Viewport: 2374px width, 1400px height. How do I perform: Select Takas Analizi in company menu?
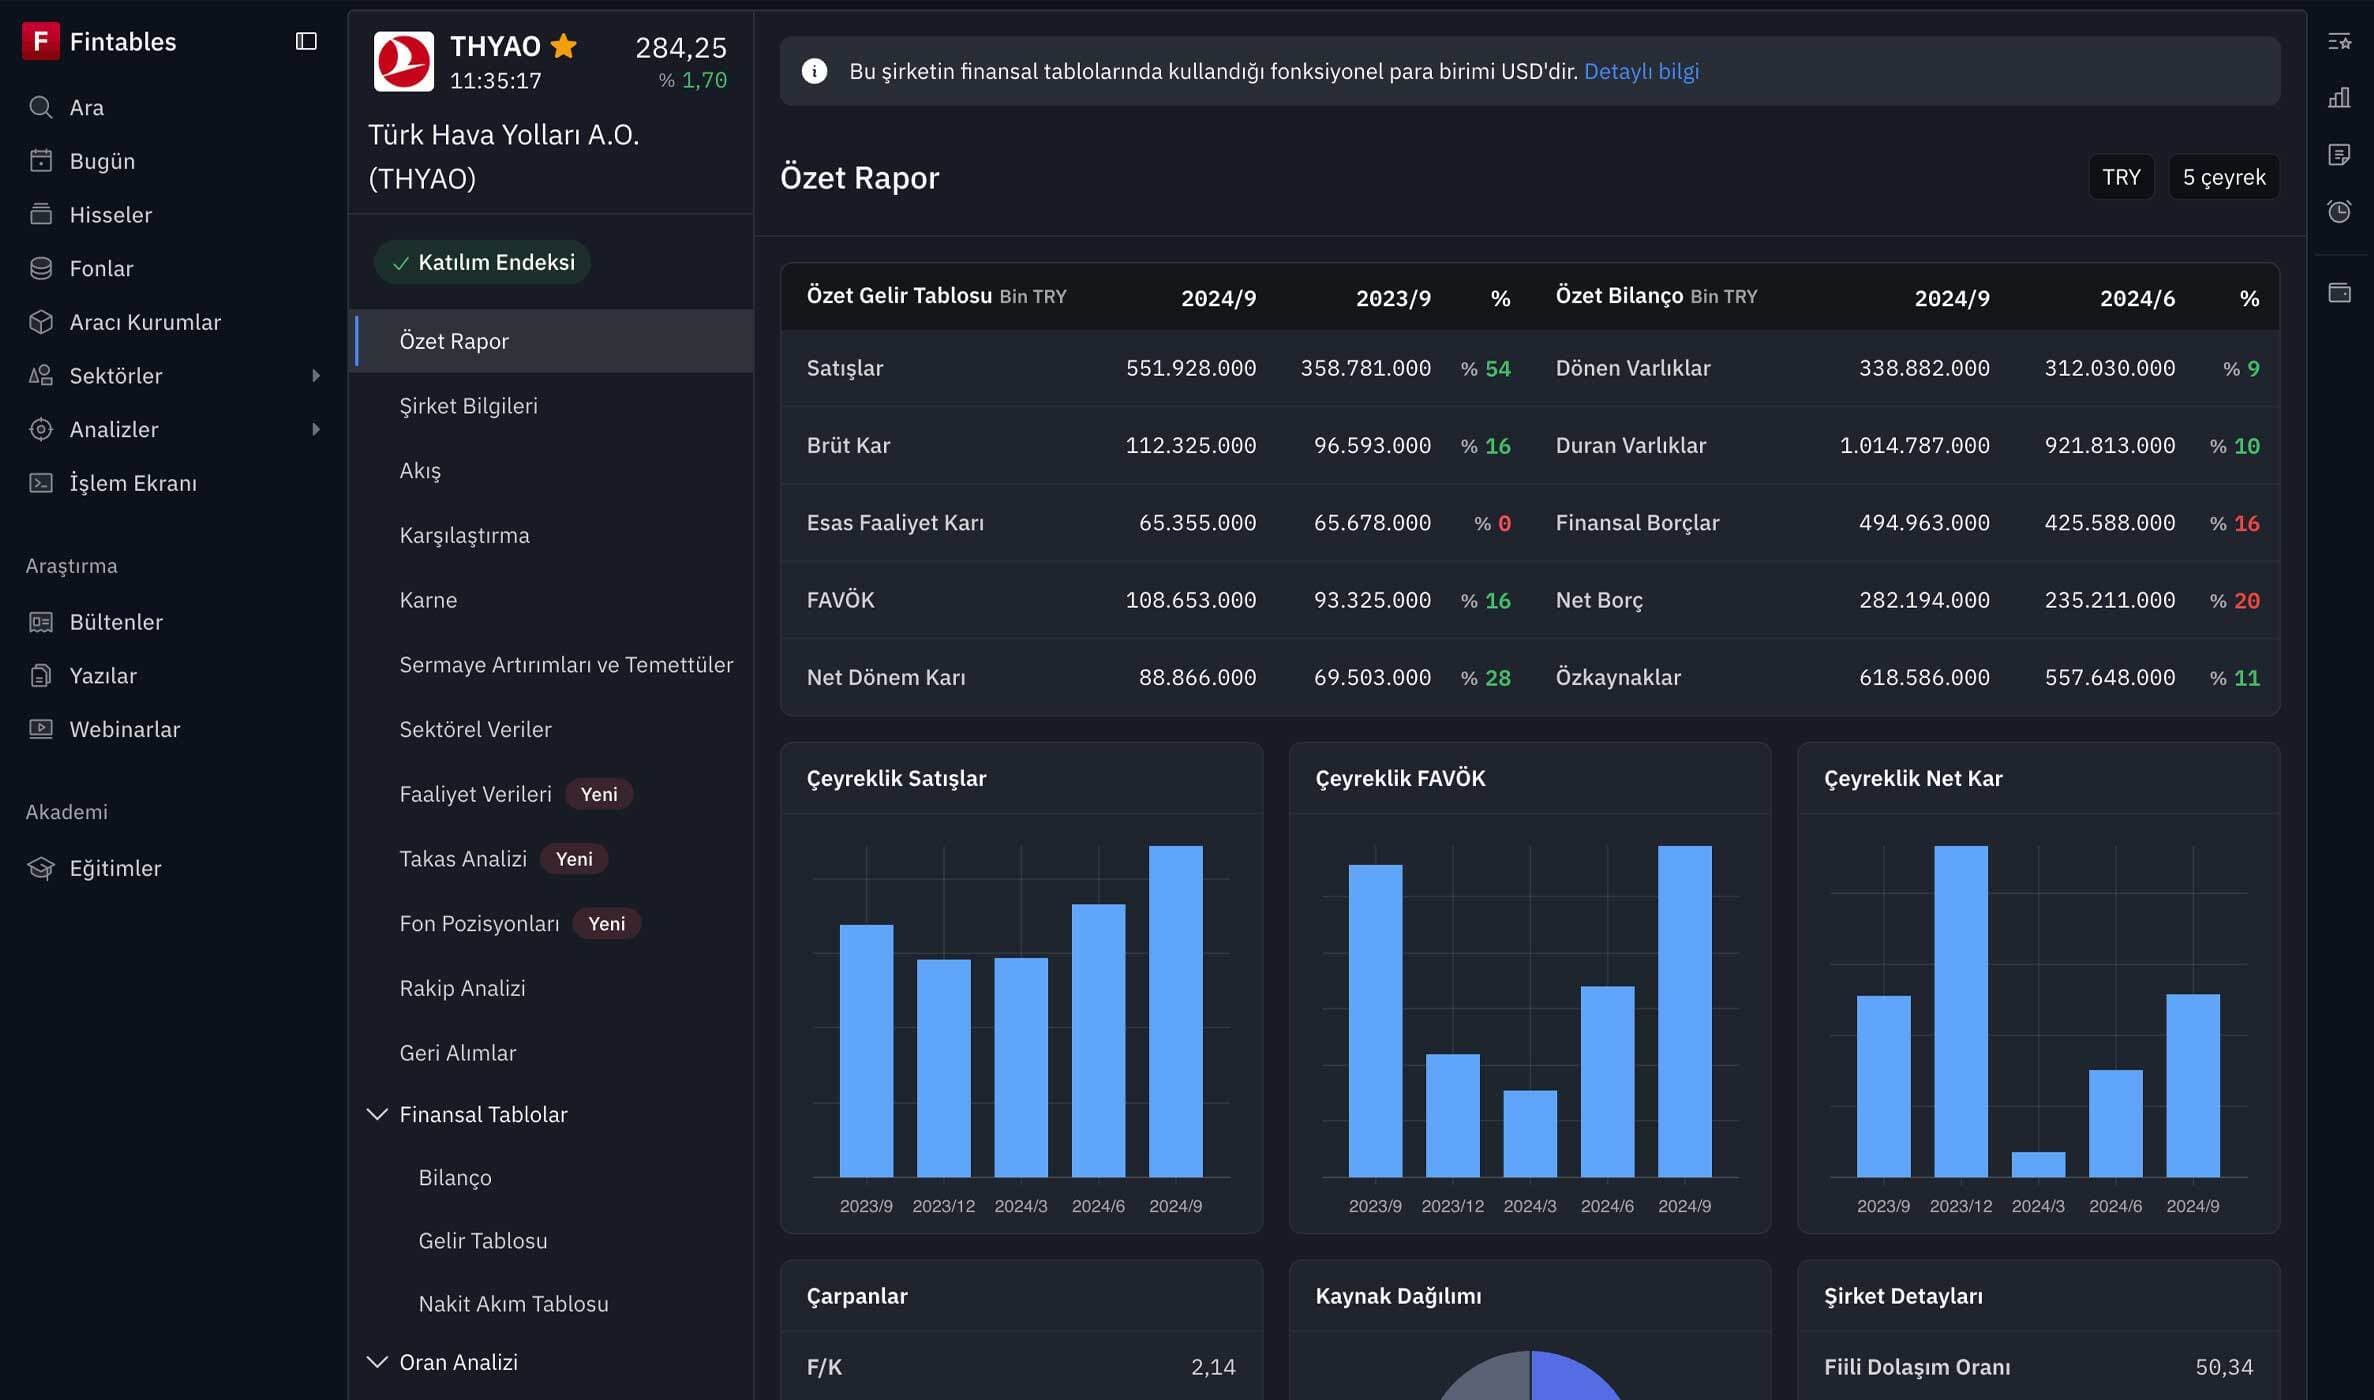click(x=462, y=859)
